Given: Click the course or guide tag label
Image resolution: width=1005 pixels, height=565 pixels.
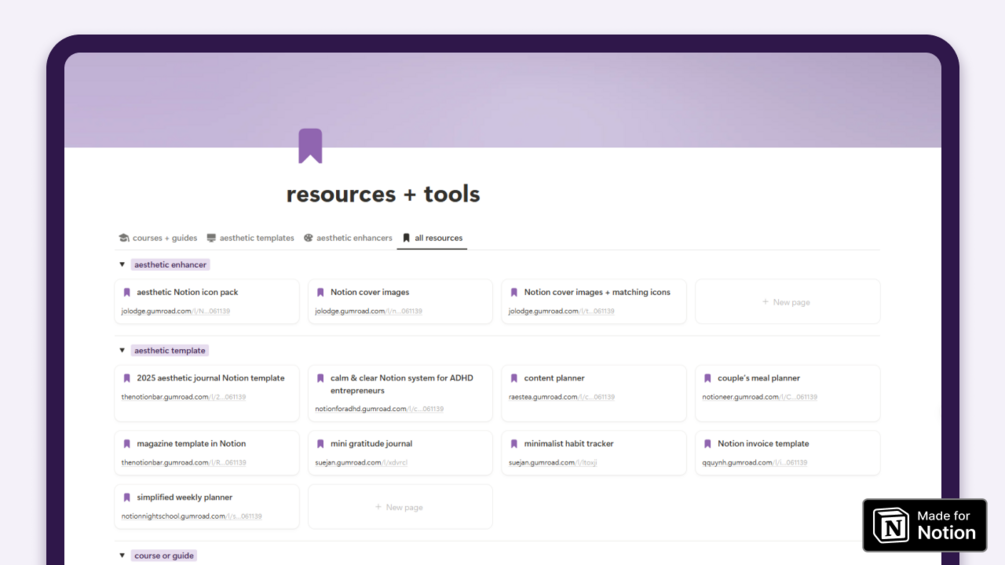Looking at the screenshot, I should [163, 555].
